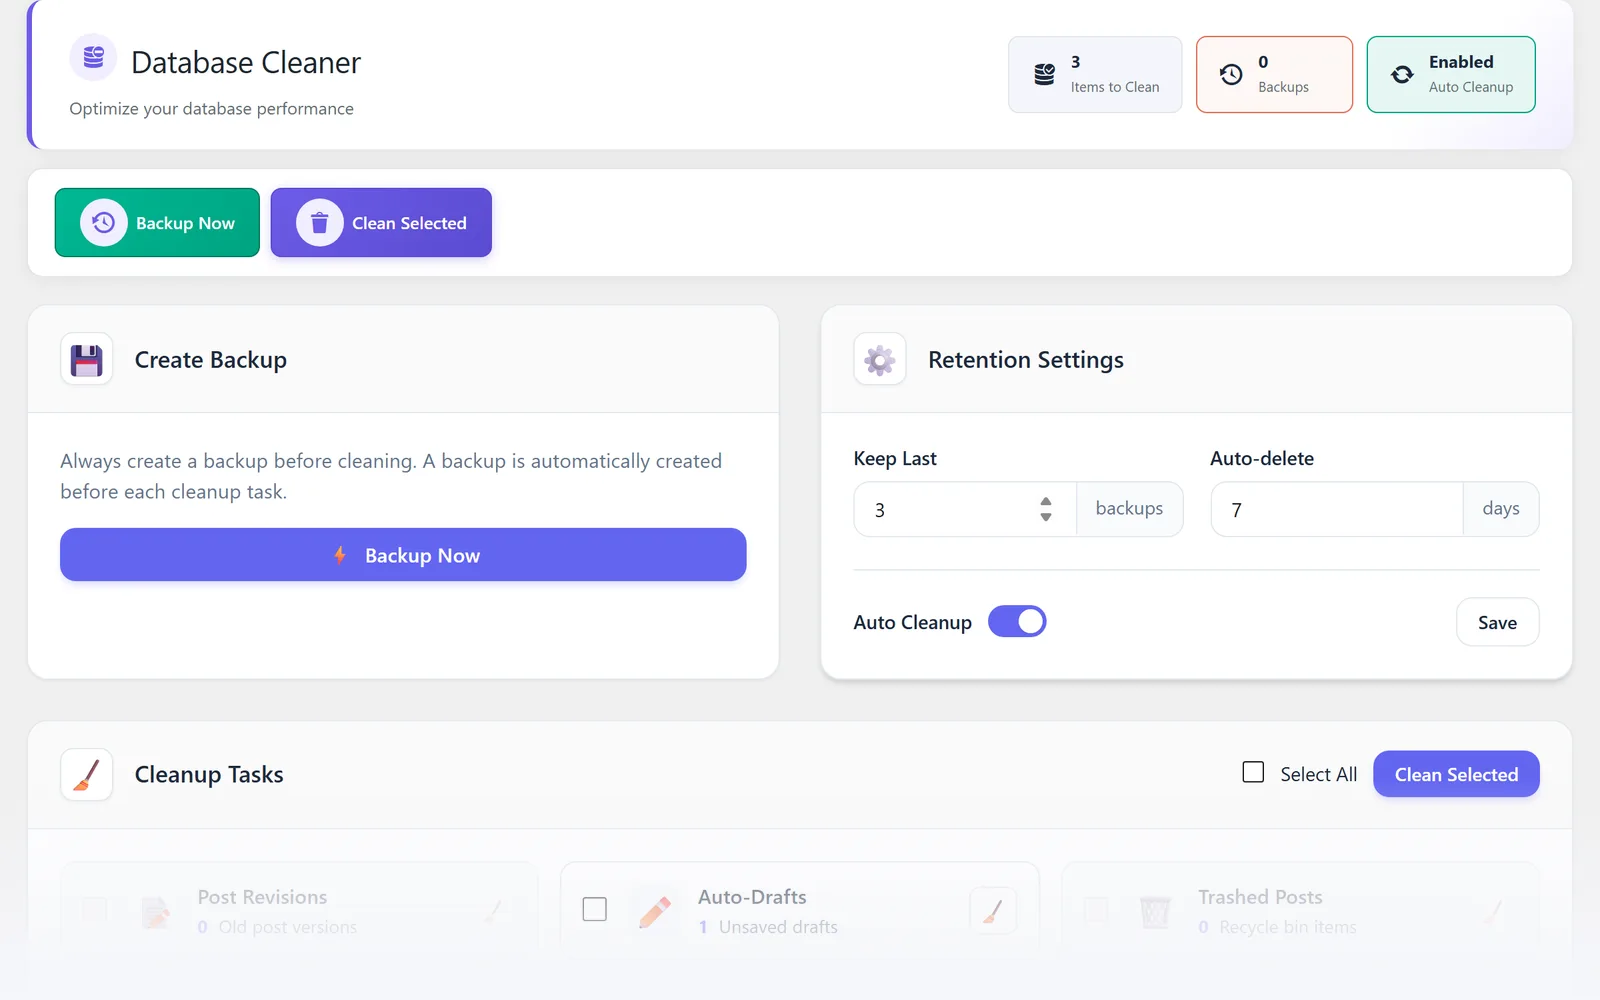Click the Keep Last stepper arrows
The image size is (1600, 1000).
coord(1046,509)
